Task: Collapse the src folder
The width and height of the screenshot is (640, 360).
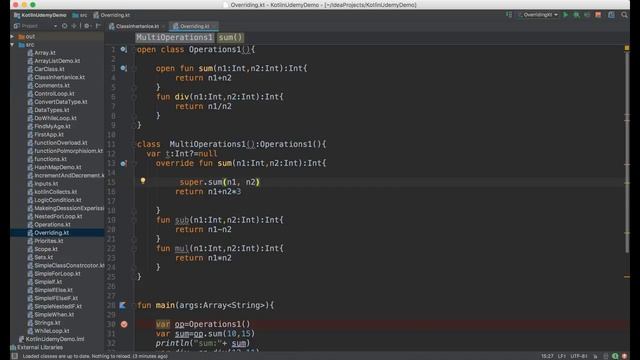Action: [12, 44]
